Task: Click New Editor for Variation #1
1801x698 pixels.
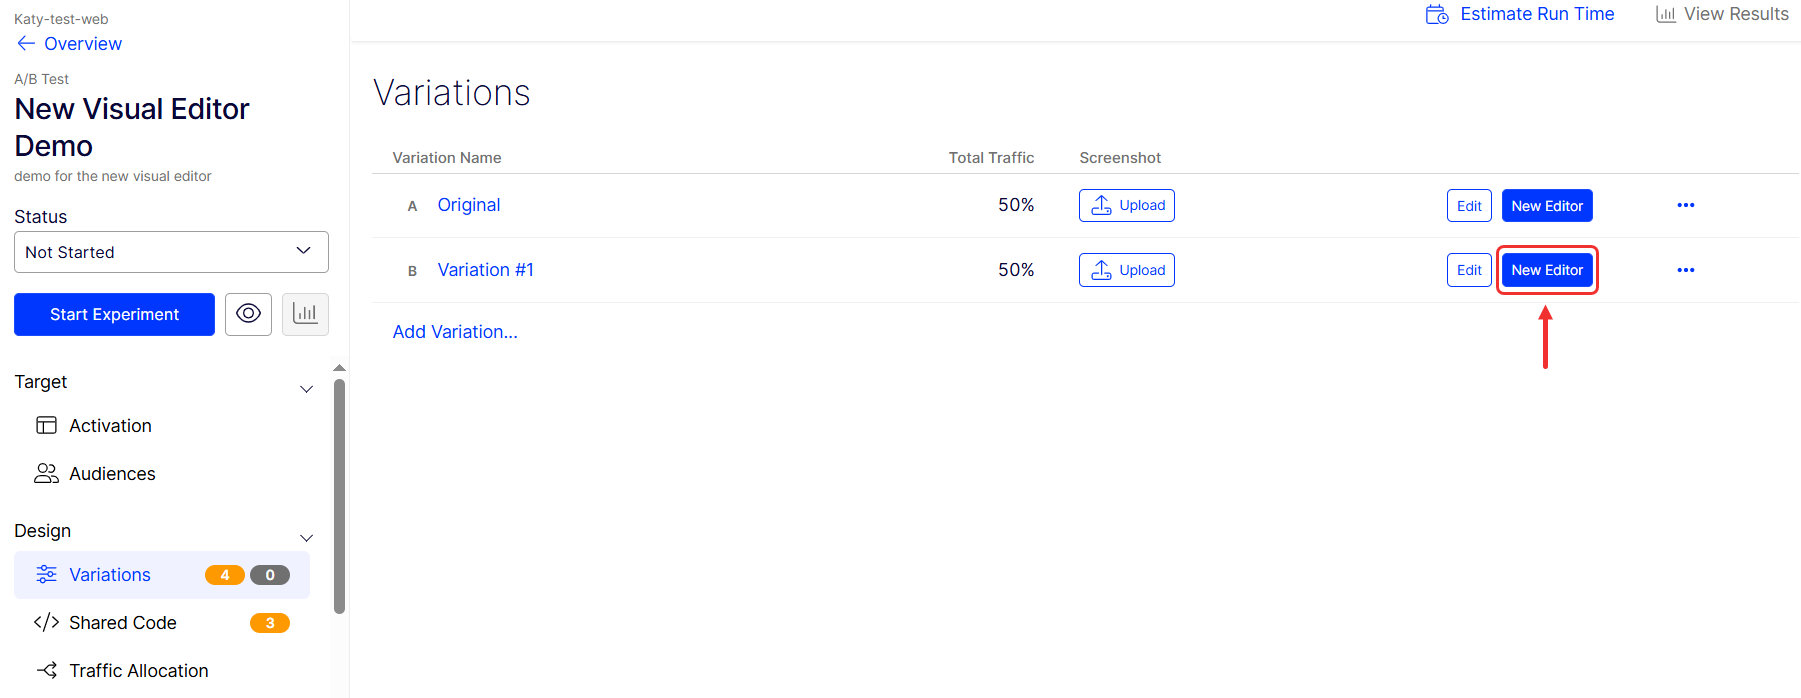Action: coord(1546,270)
